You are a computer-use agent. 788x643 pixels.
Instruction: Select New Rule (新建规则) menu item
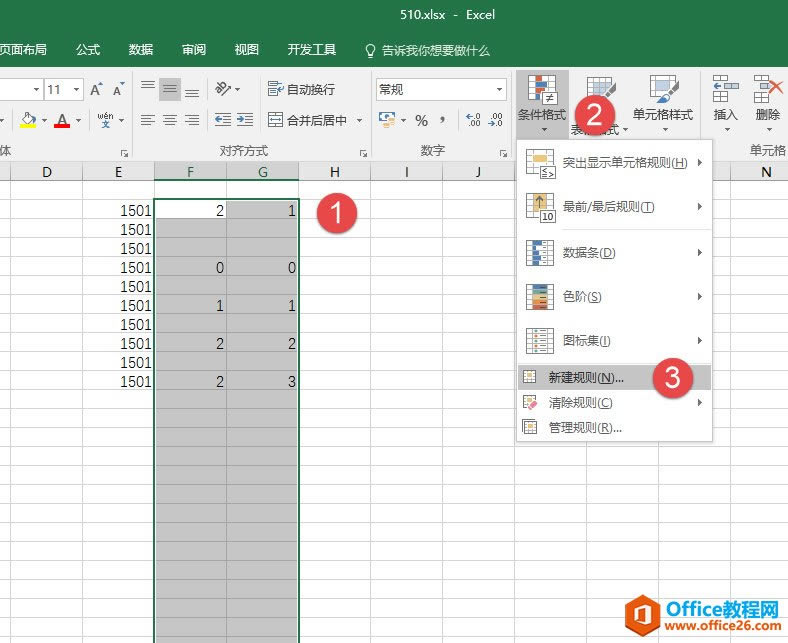pyautogui.click(x=585, y=378)
